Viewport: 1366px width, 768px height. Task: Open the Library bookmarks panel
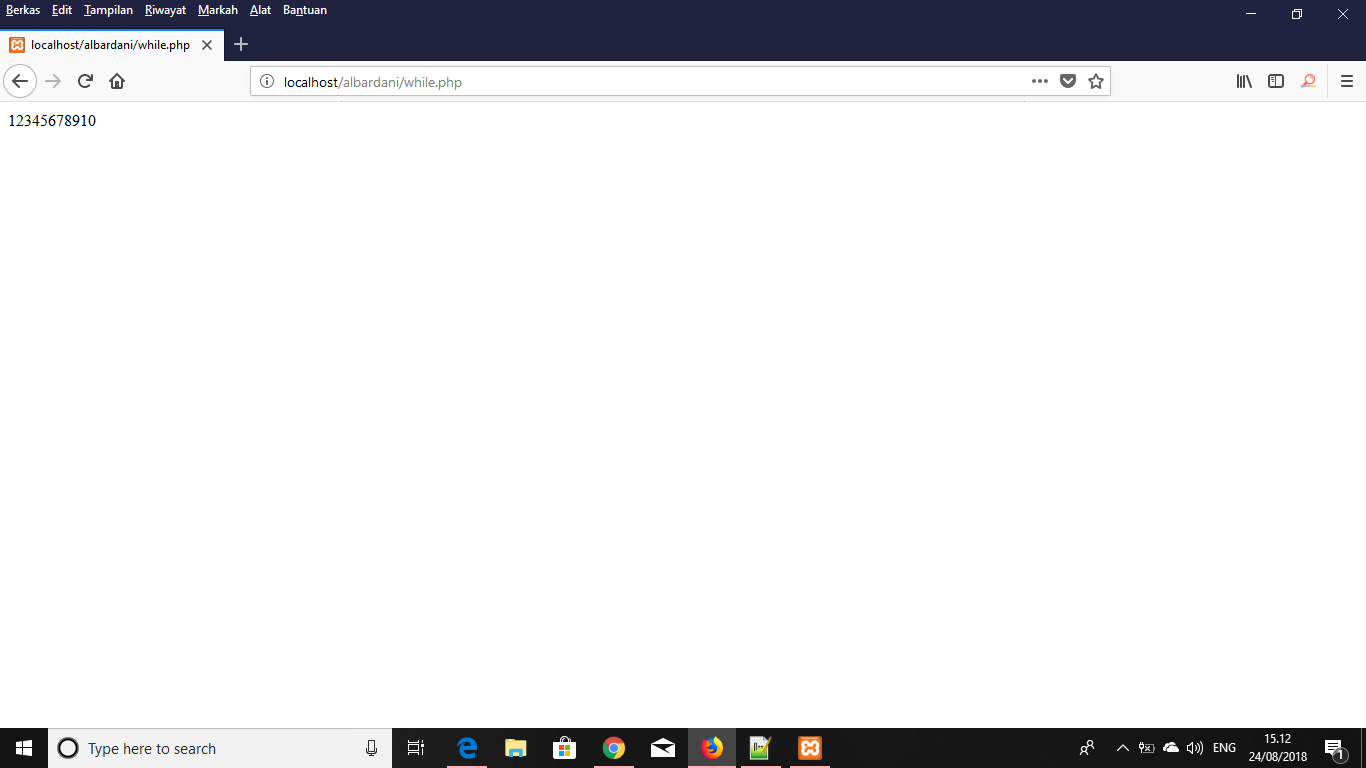[x=1244, y=81]
